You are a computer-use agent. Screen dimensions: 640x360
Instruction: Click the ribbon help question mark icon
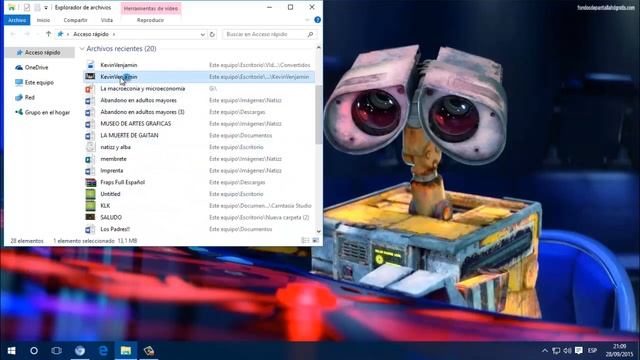tap(317, 20)
